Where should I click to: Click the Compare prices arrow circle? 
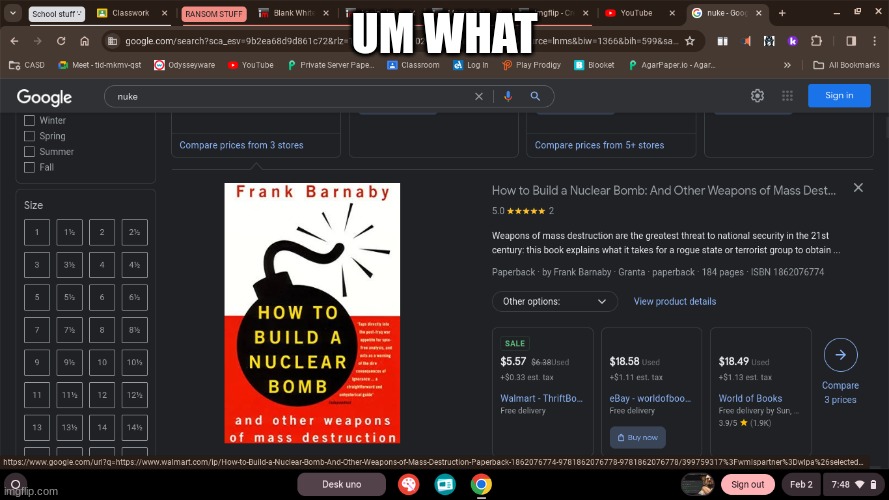pyautogui.click(x=840, y=355)
